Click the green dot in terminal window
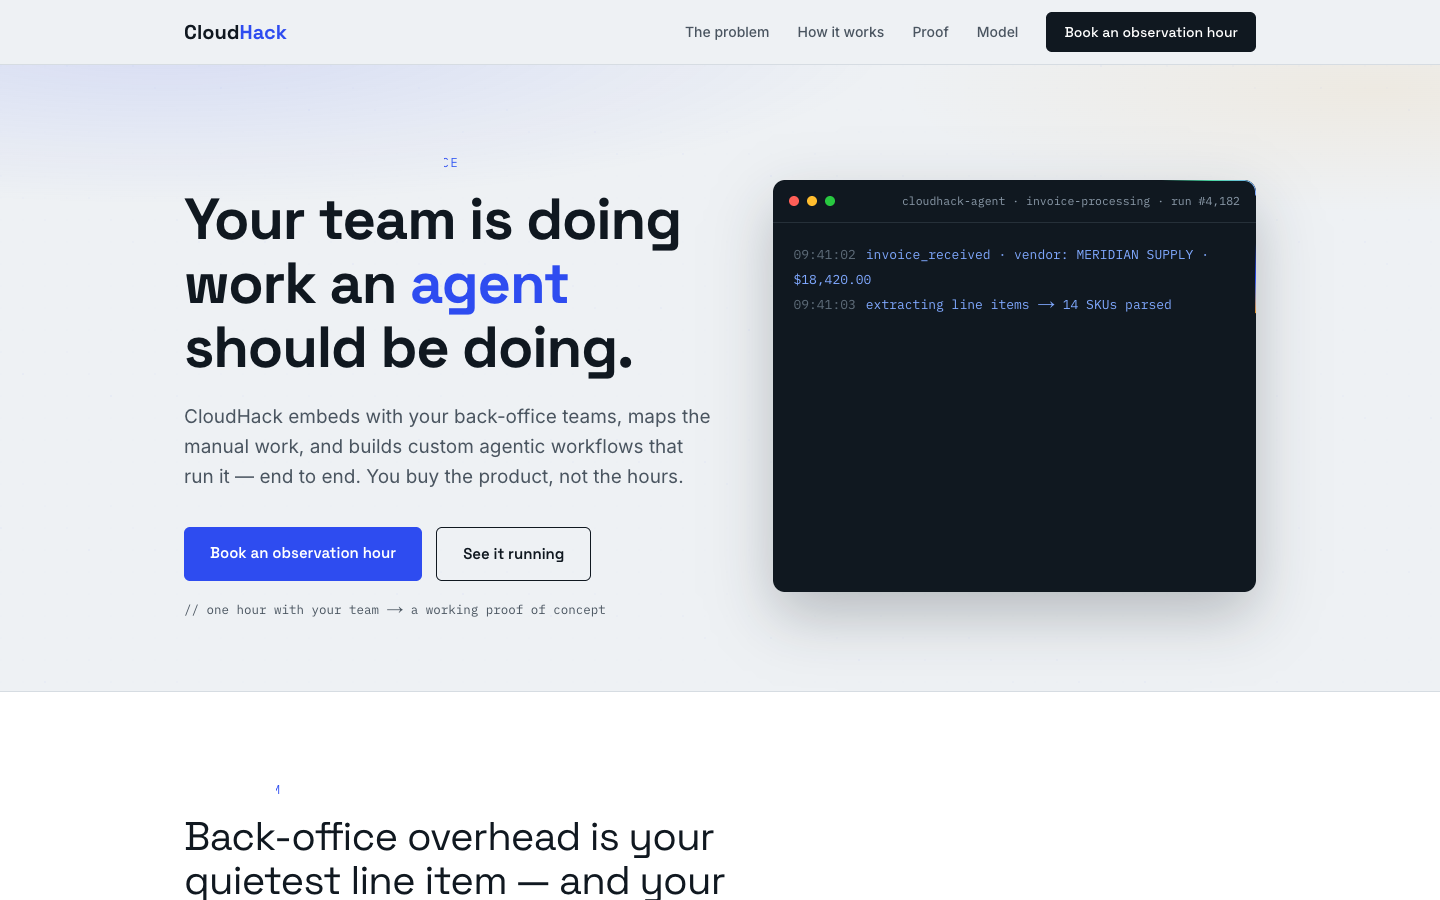1440x900 pixels. point(830,201)
